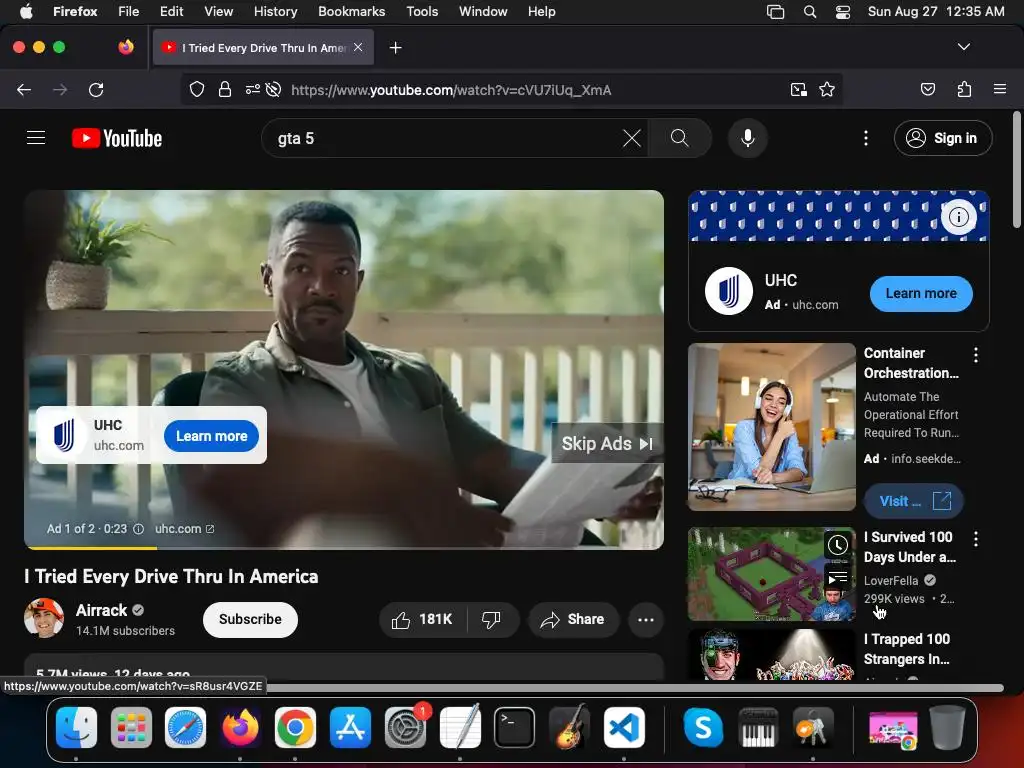Open Container Orchestration ad thumbnail
Image resolution: width=1024 pixels, height=768 pixels.
(771, 427)
